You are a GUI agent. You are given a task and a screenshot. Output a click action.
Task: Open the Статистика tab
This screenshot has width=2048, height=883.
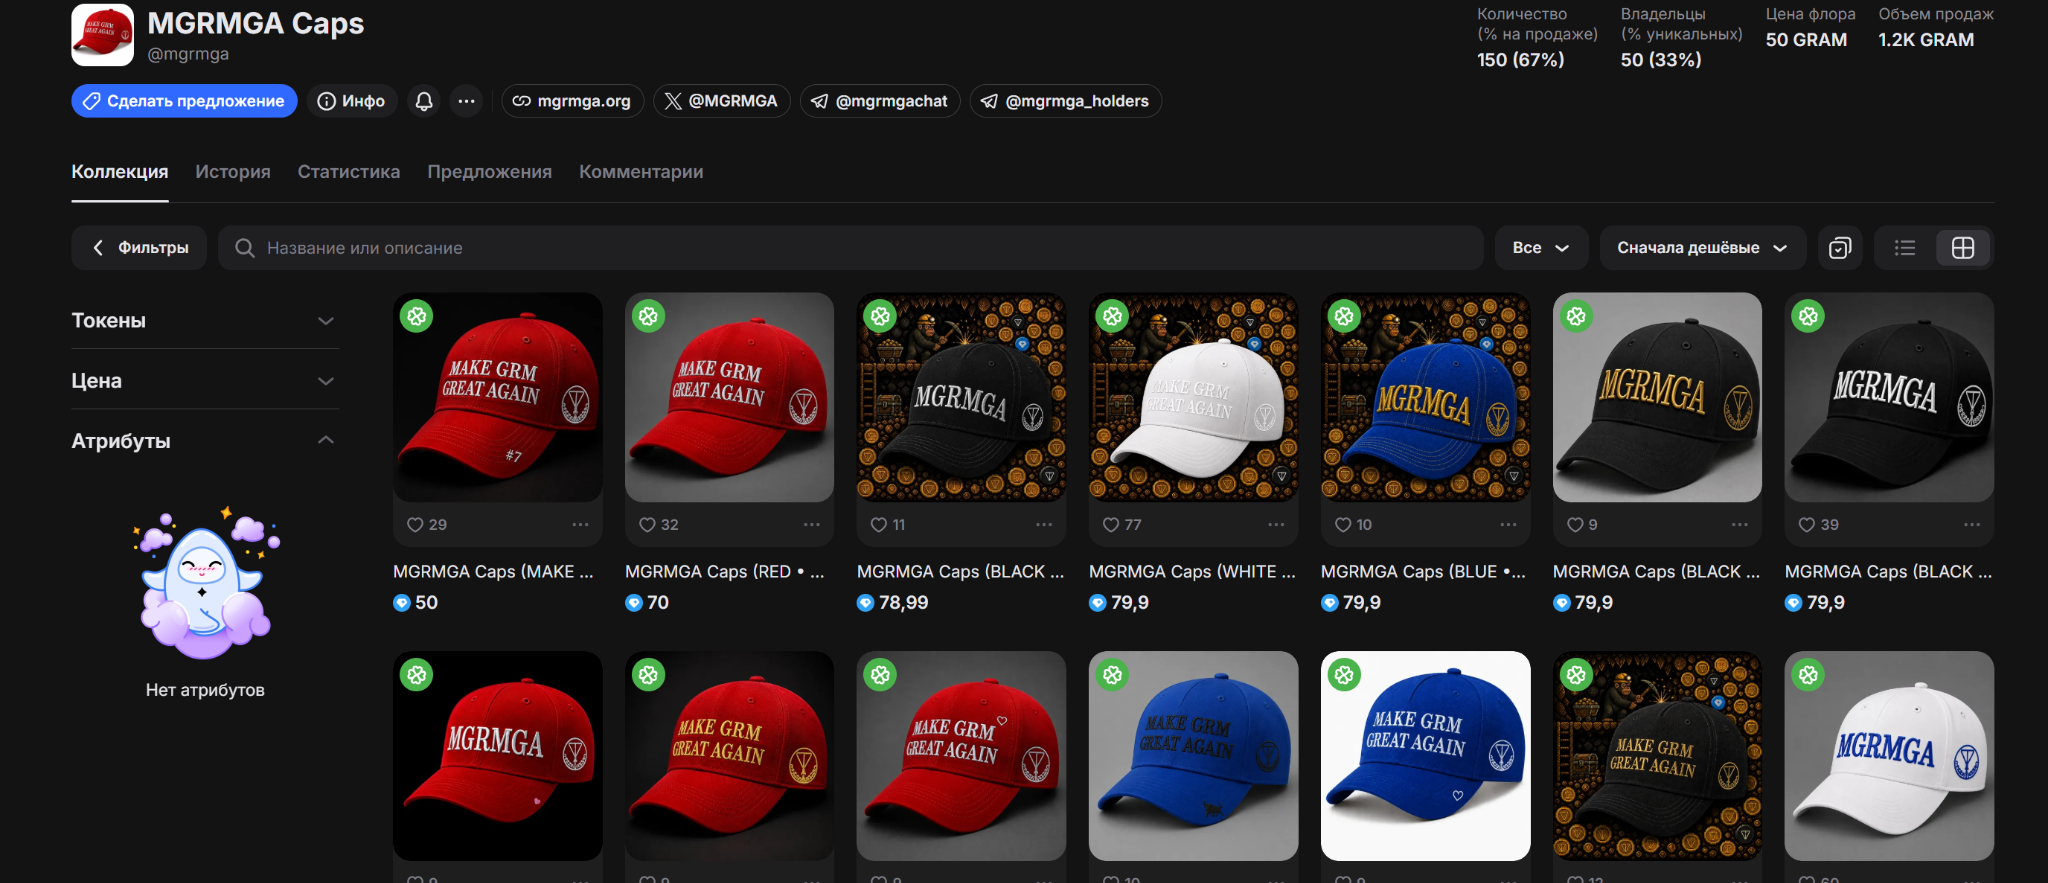pyautogui.click(x=349, y=172)
